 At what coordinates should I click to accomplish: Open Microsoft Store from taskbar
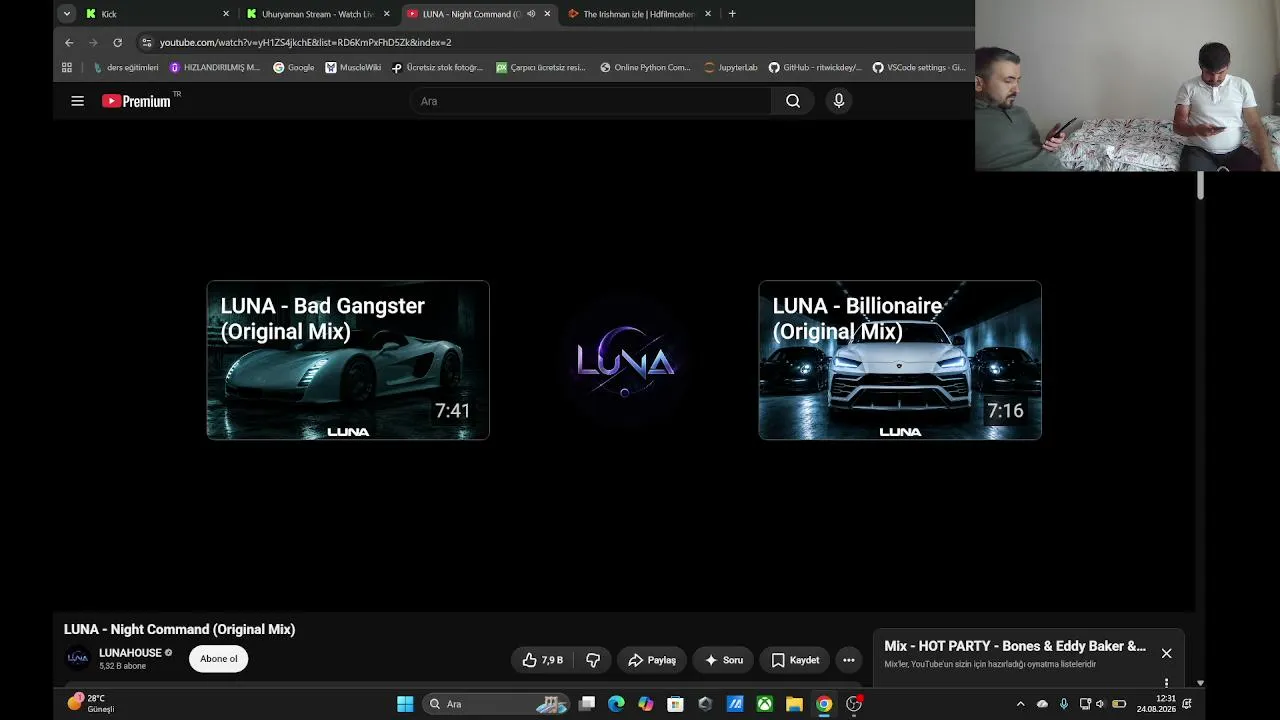675,704
